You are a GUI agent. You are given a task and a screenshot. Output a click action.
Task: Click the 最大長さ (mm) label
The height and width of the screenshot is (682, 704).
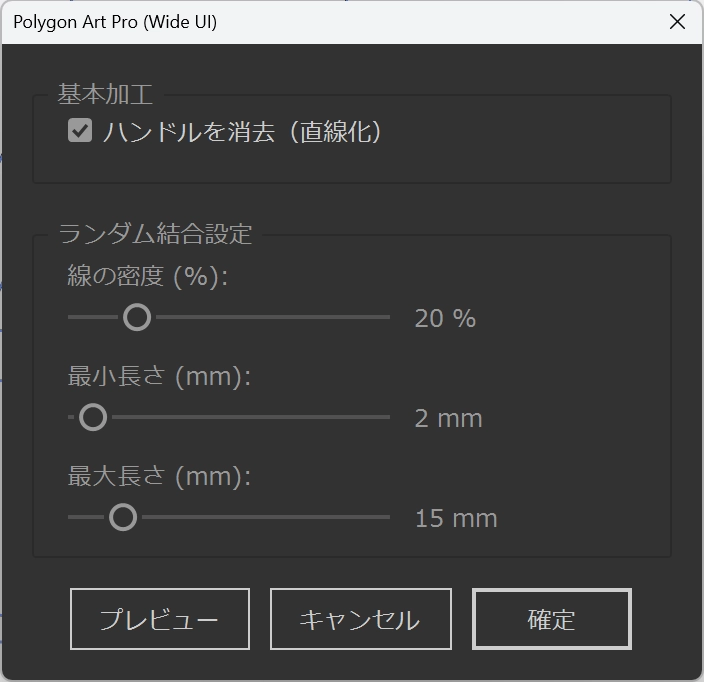point(159,476)
